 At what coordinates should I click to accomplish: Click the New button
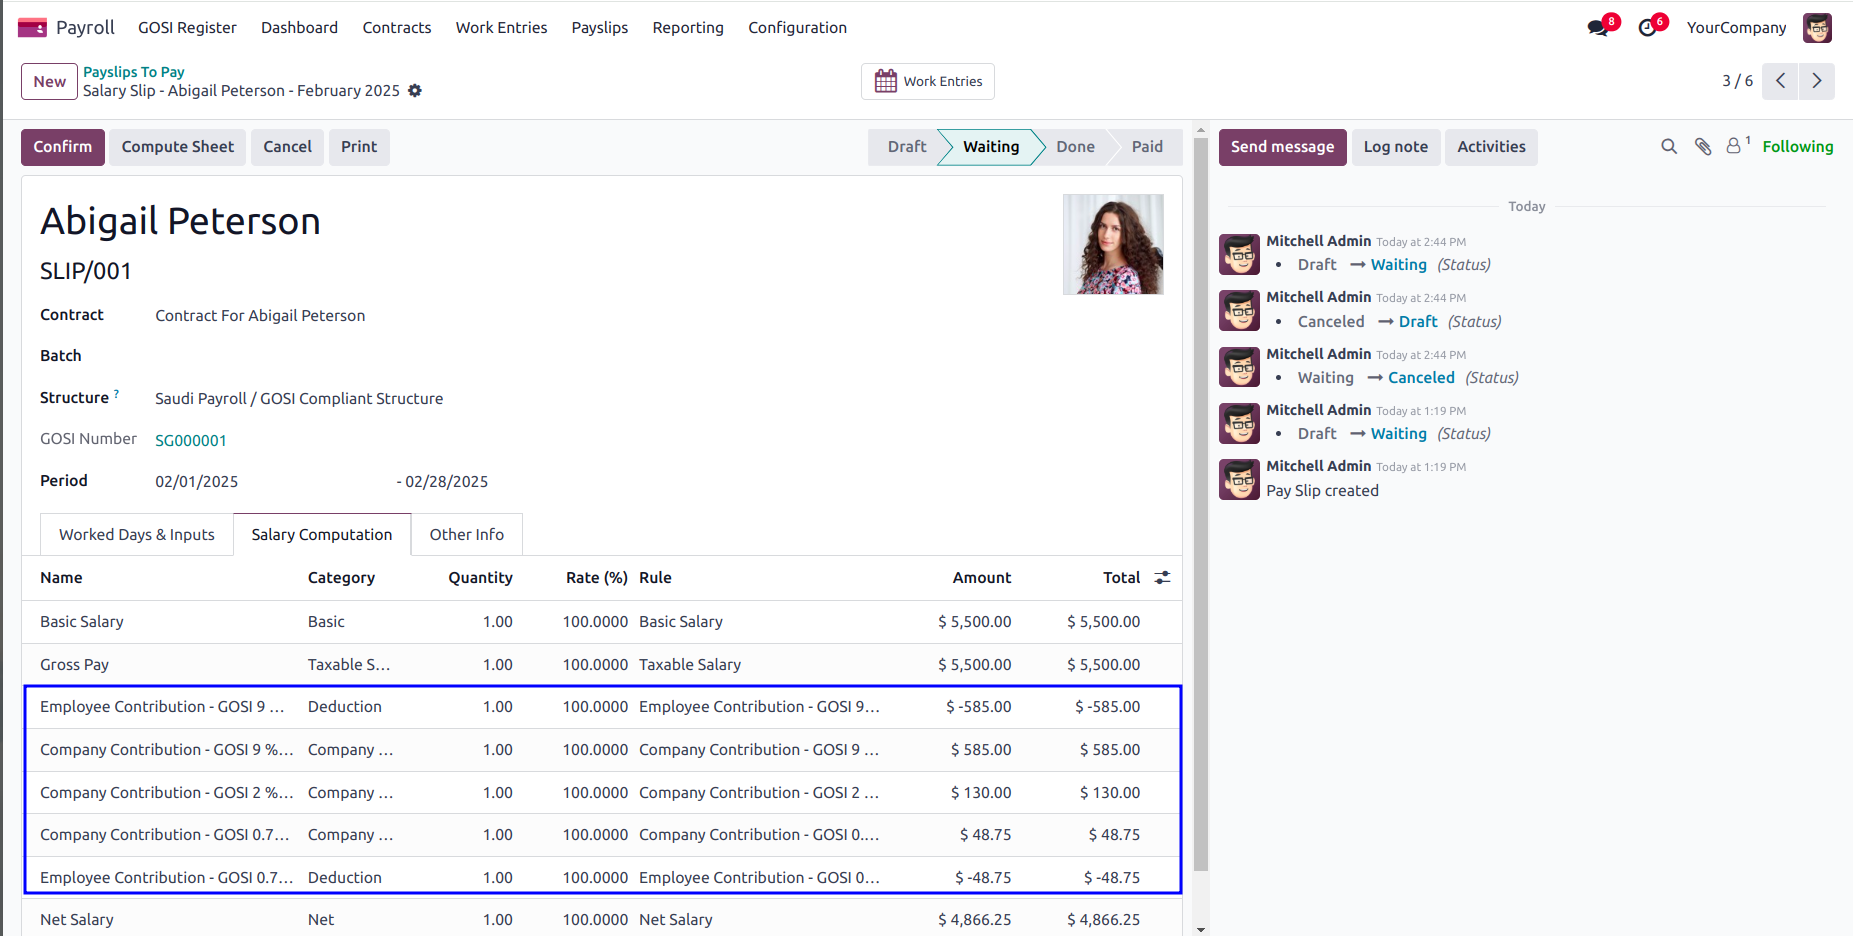pos(50,82)
